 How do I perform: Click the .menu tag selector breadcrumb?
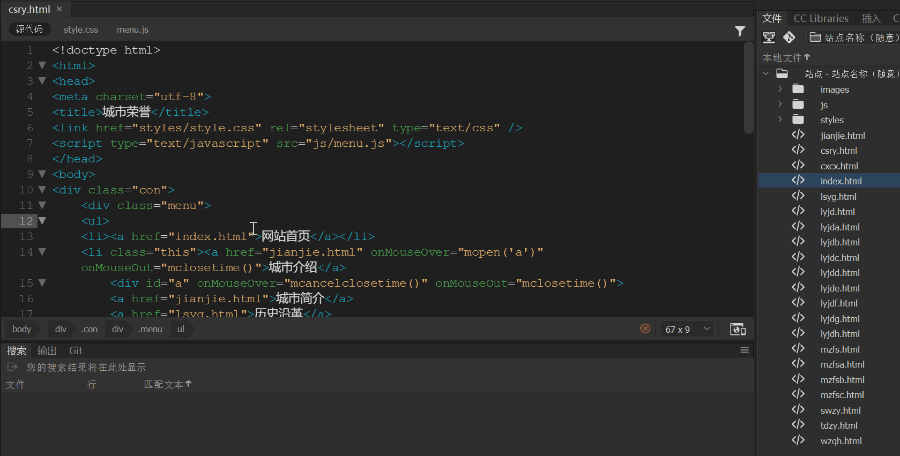(151, 328)
